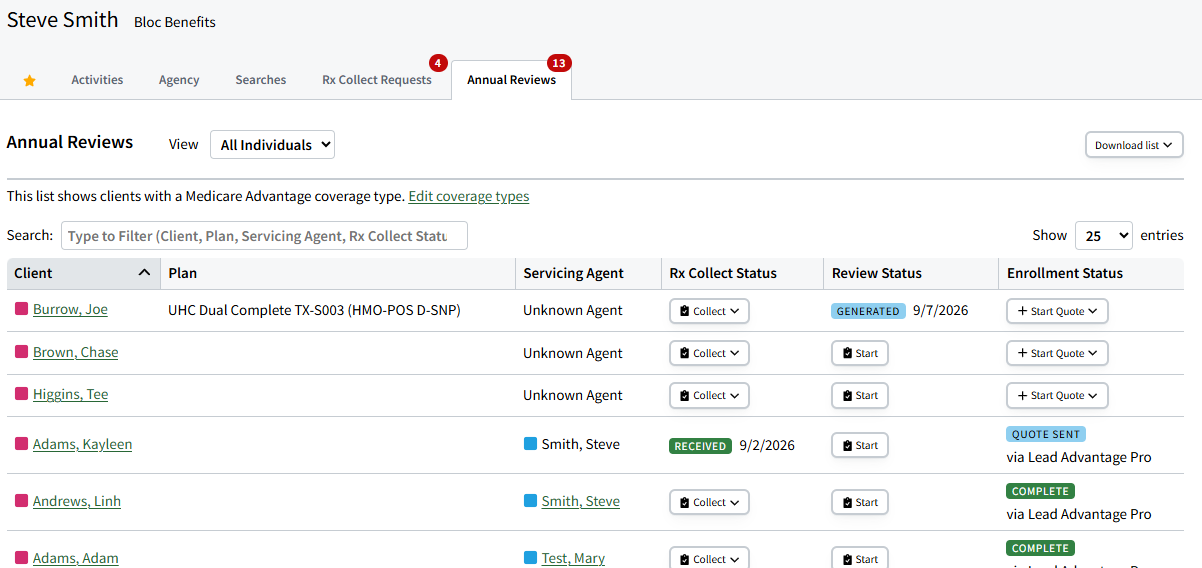Click the Steve Smith page heading
1202x568 pixels.
(x=63, y=20)
